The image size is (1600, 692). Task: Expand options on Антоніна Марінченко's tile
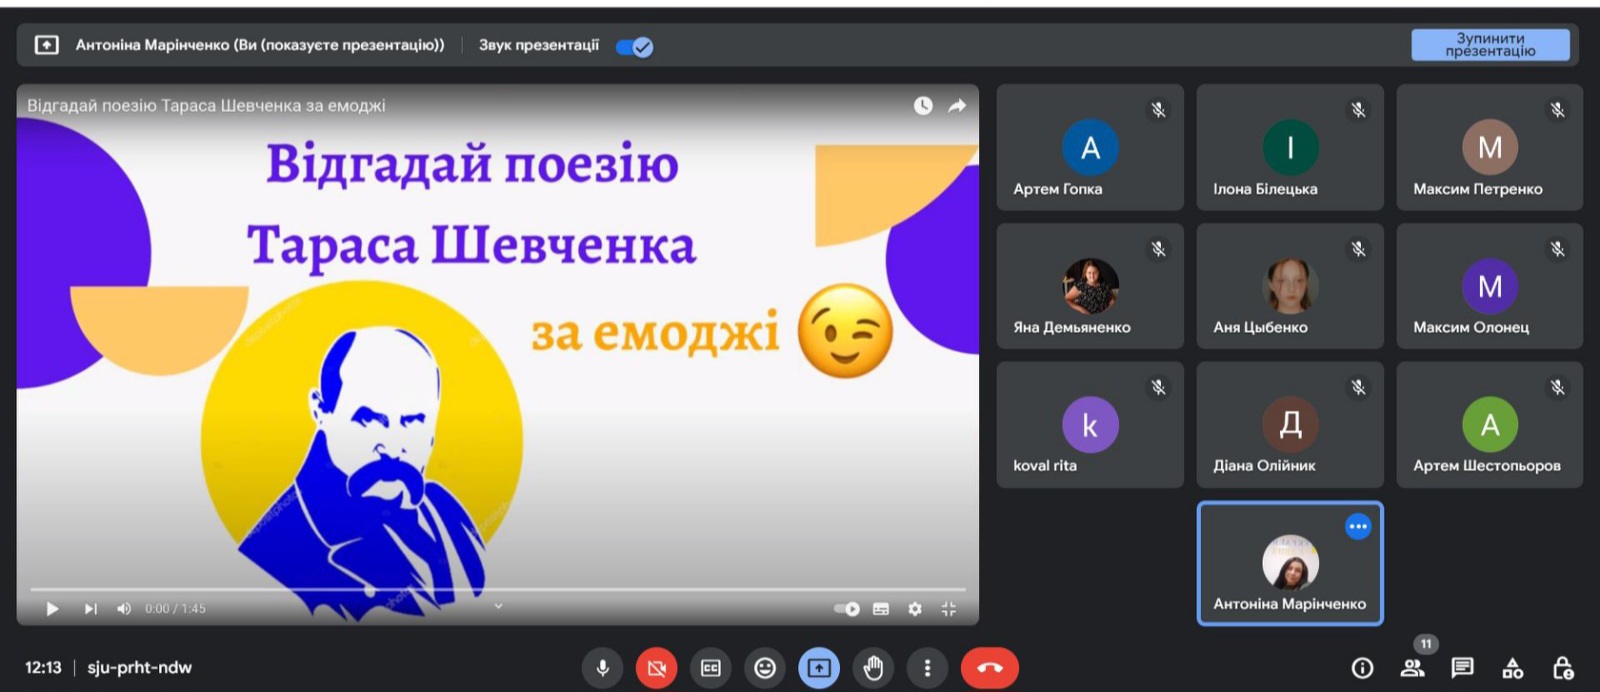pos(1357,526)
